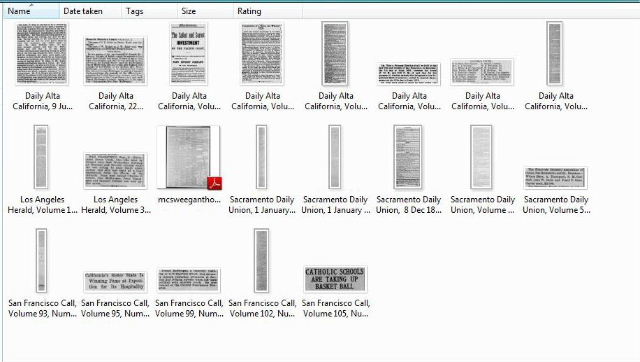Sort files by the Size column

tap(205, 11)
